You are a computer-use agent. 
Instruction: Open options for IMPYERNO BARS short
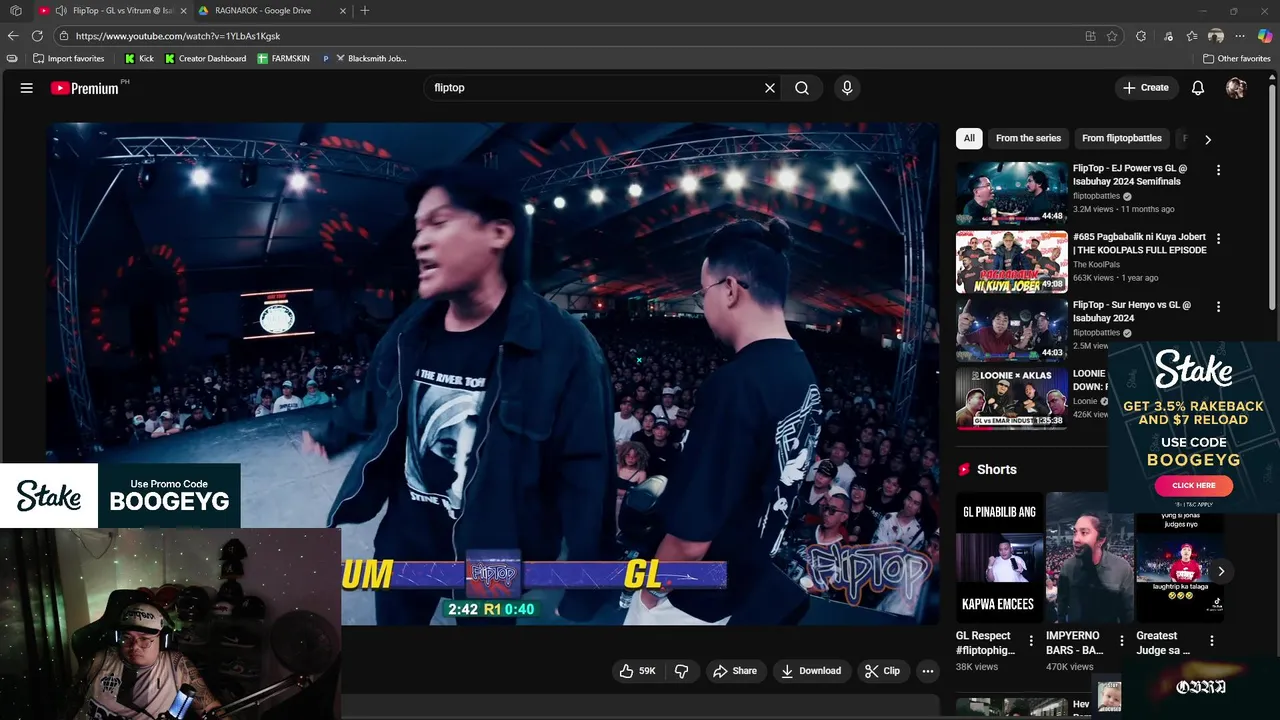1121,641
